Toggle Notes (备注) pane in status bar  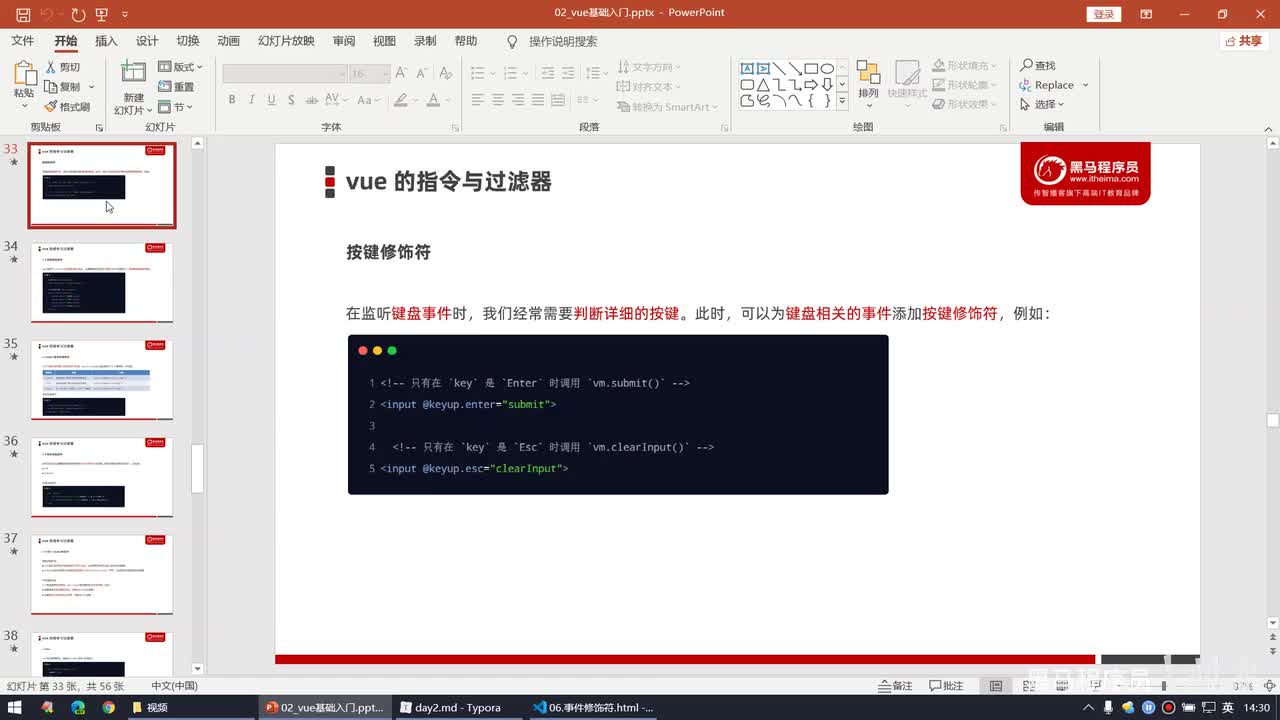tap(895, 686)
